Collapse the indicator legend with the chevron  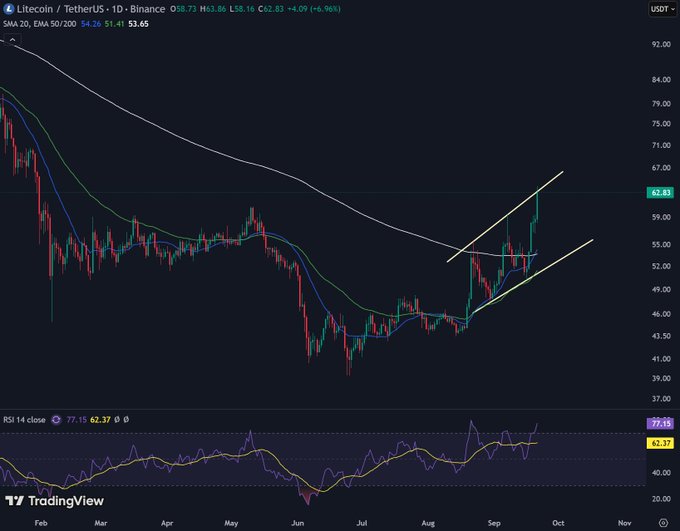coord(13,40)
